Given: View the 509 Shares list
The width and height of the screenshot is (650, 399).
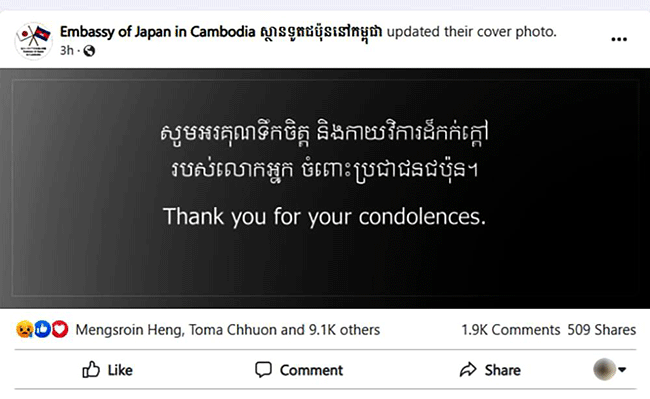Looking at the screenshot, I should (x=601, y=330).
